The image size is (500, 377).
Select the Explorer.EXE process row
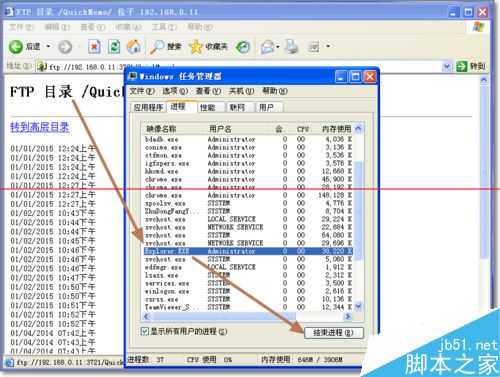pyautogui.click(x=248, y=251)
